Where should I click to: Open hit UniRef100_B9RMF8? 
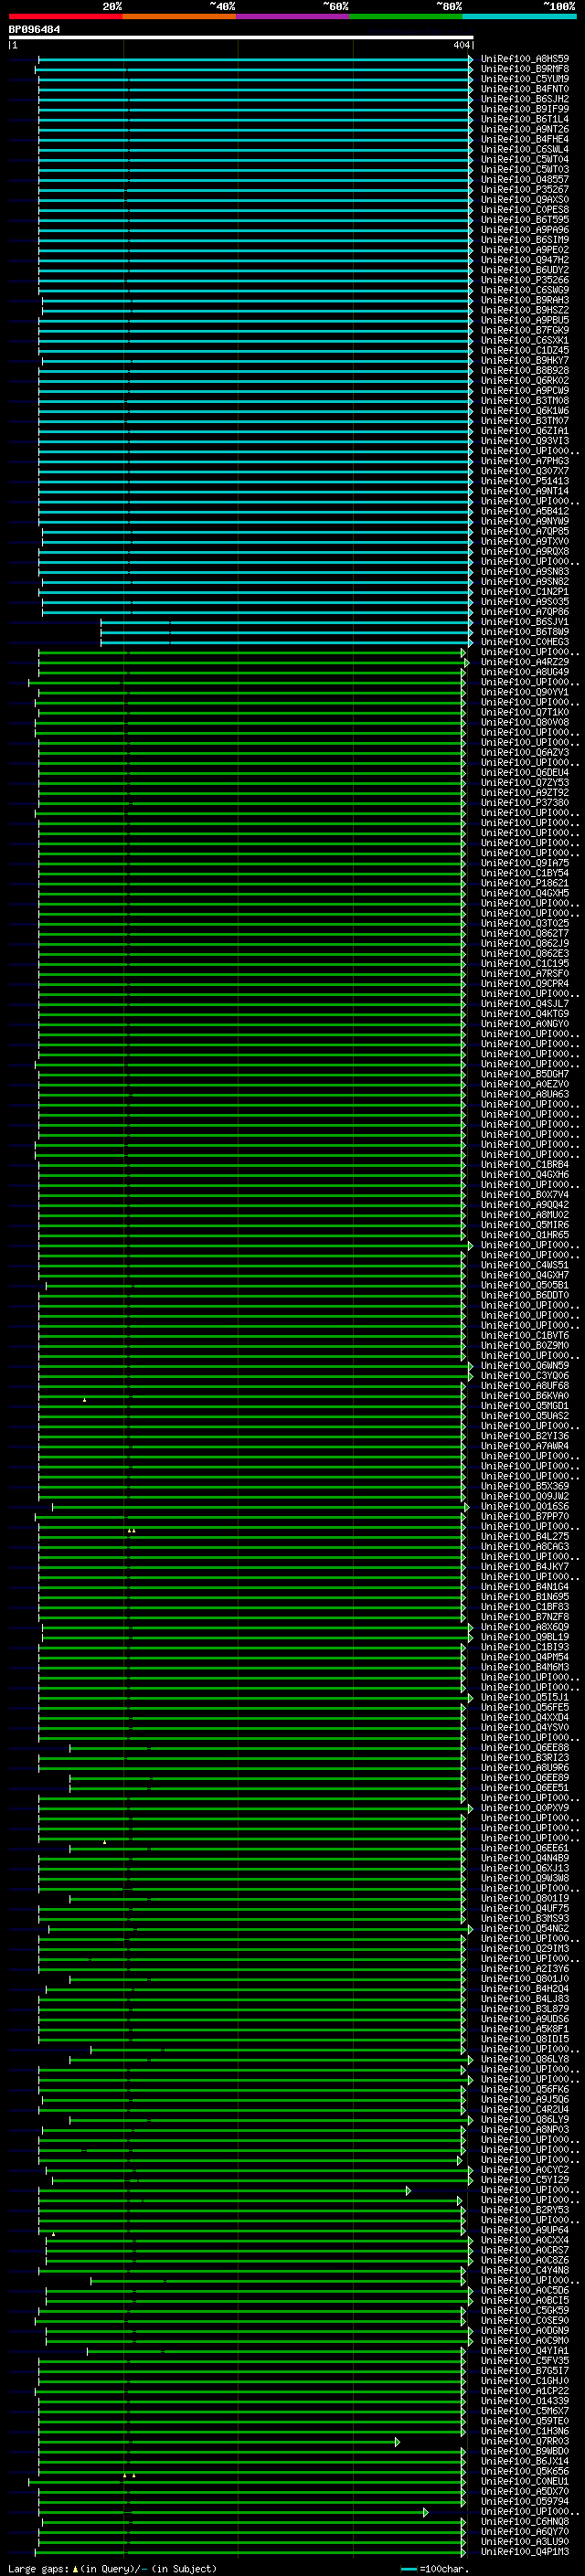pyautogui.click(x=525, y=69)
